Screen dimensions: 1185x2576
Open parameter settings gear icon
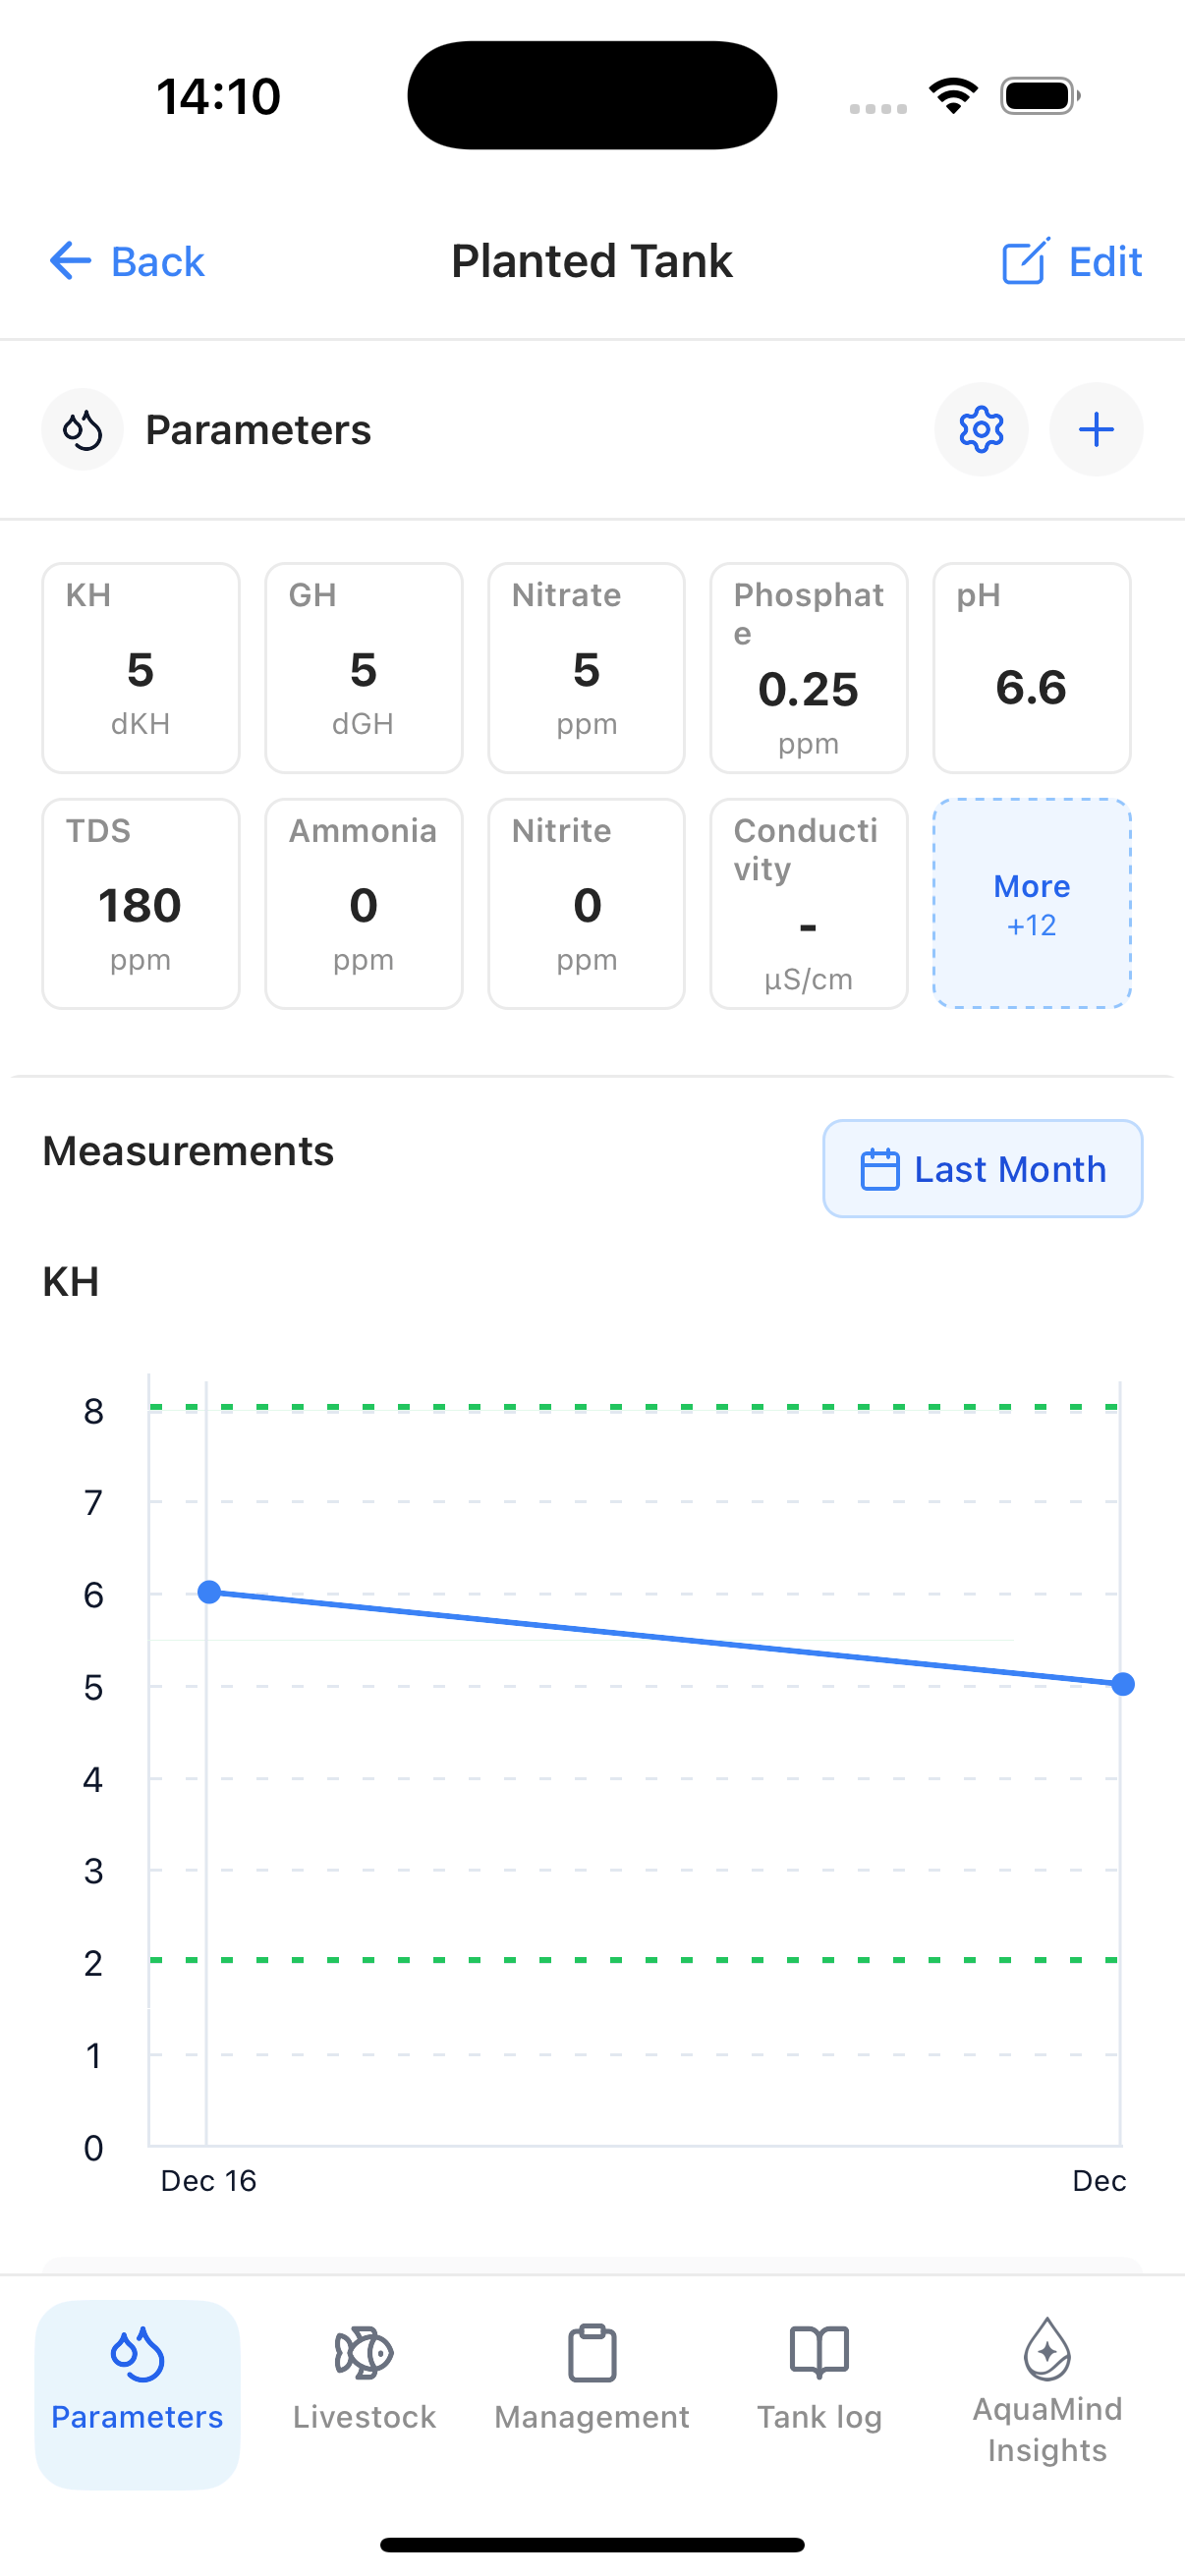[980, 430]
